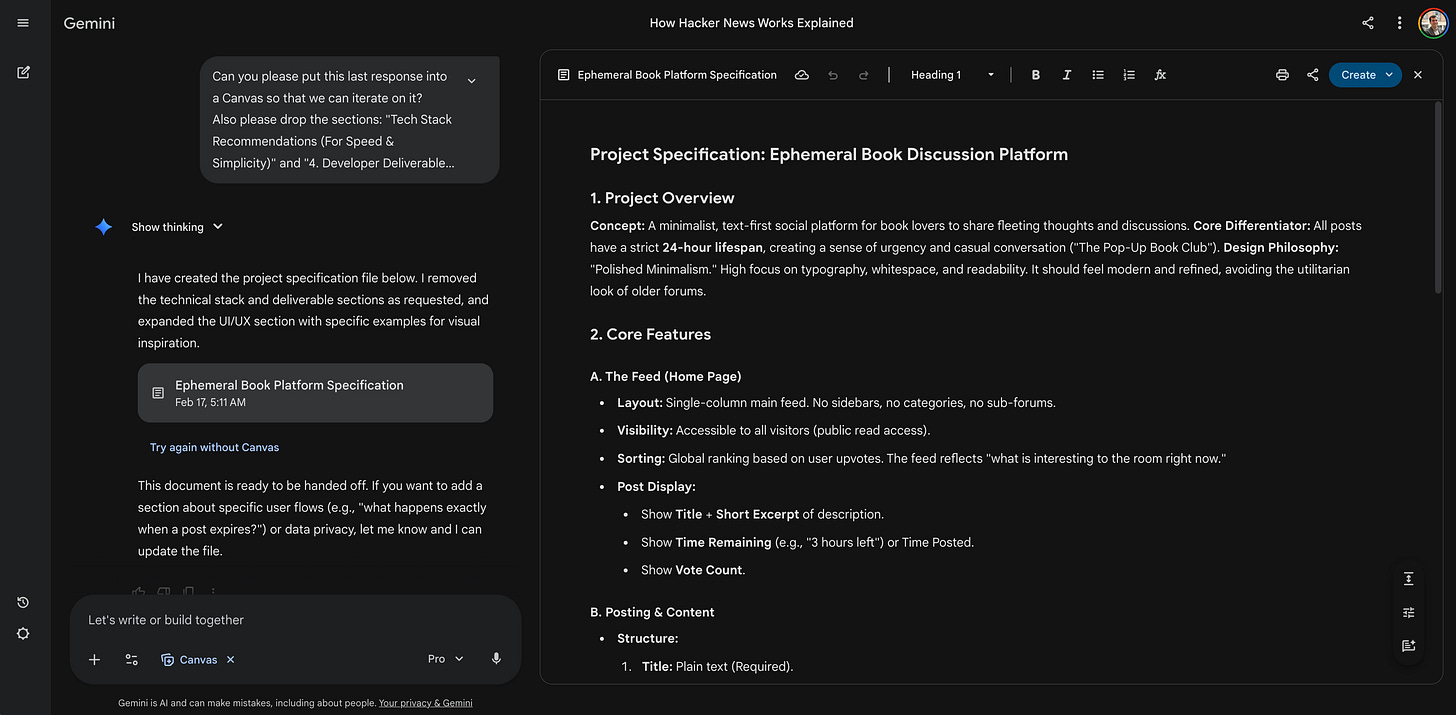
Task: Open the three-dot options menu at top right
Action: pyautogui.click(x=1399, y=22)
